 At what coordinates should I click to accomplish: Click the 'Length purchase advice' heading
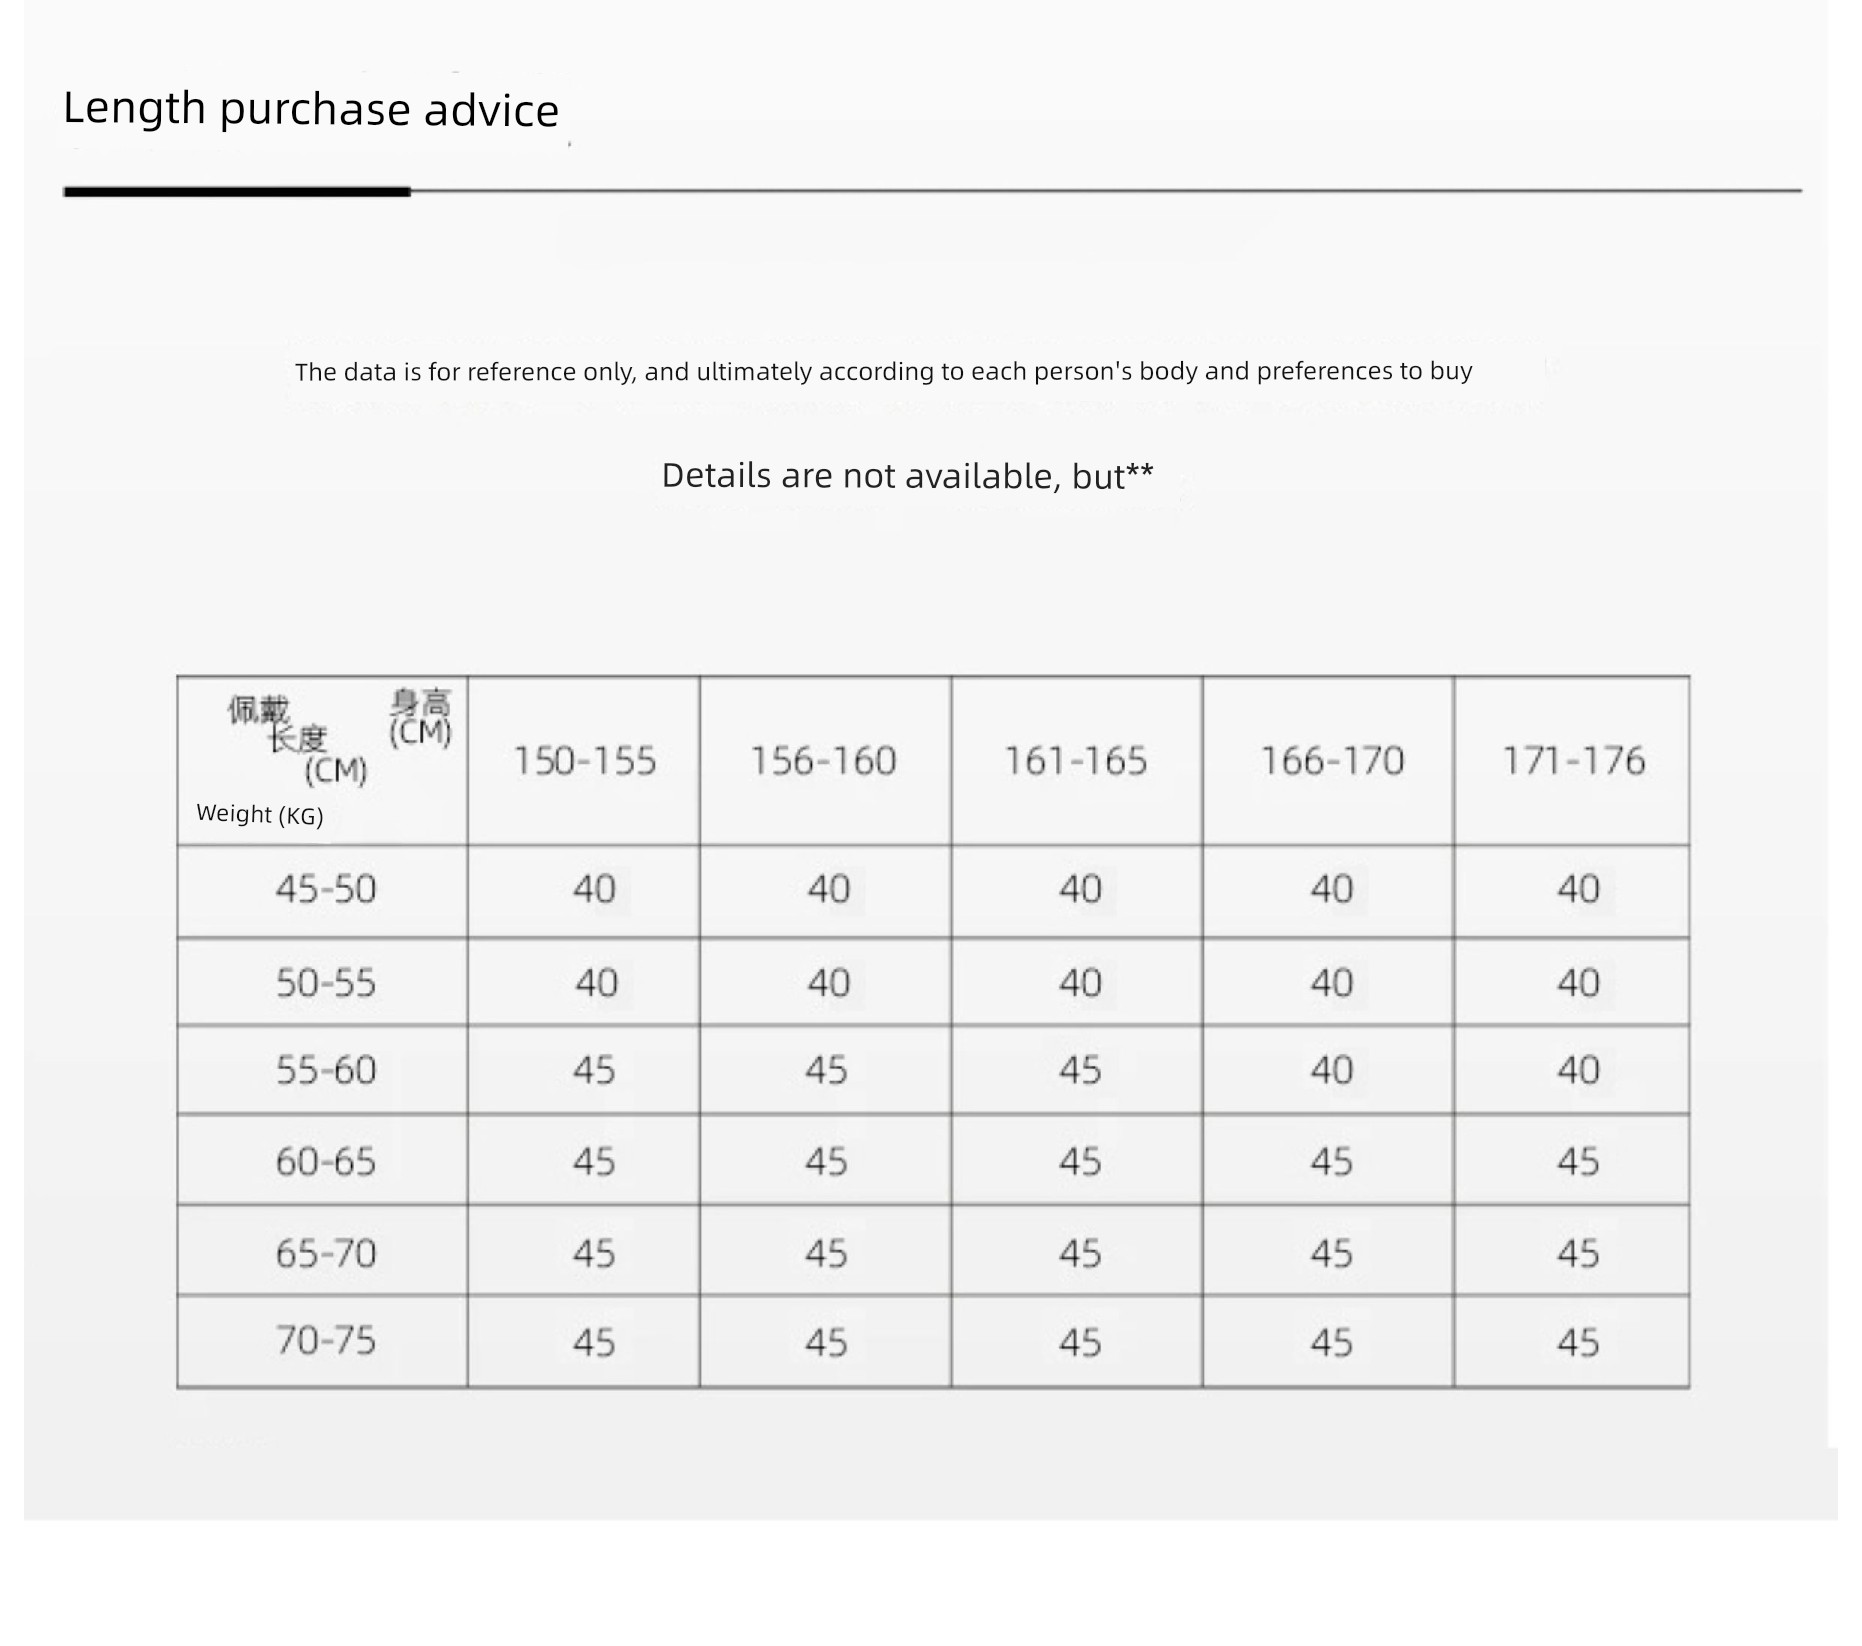310,109
